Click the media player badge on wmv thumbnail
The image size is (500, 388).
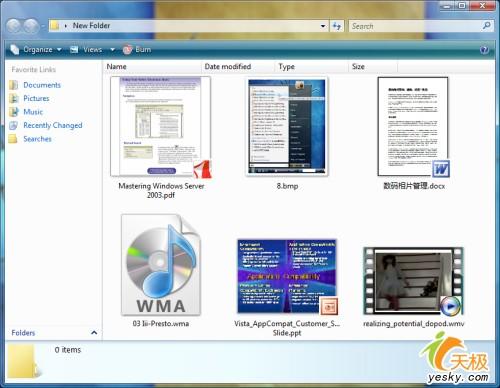tap(450, 306)
